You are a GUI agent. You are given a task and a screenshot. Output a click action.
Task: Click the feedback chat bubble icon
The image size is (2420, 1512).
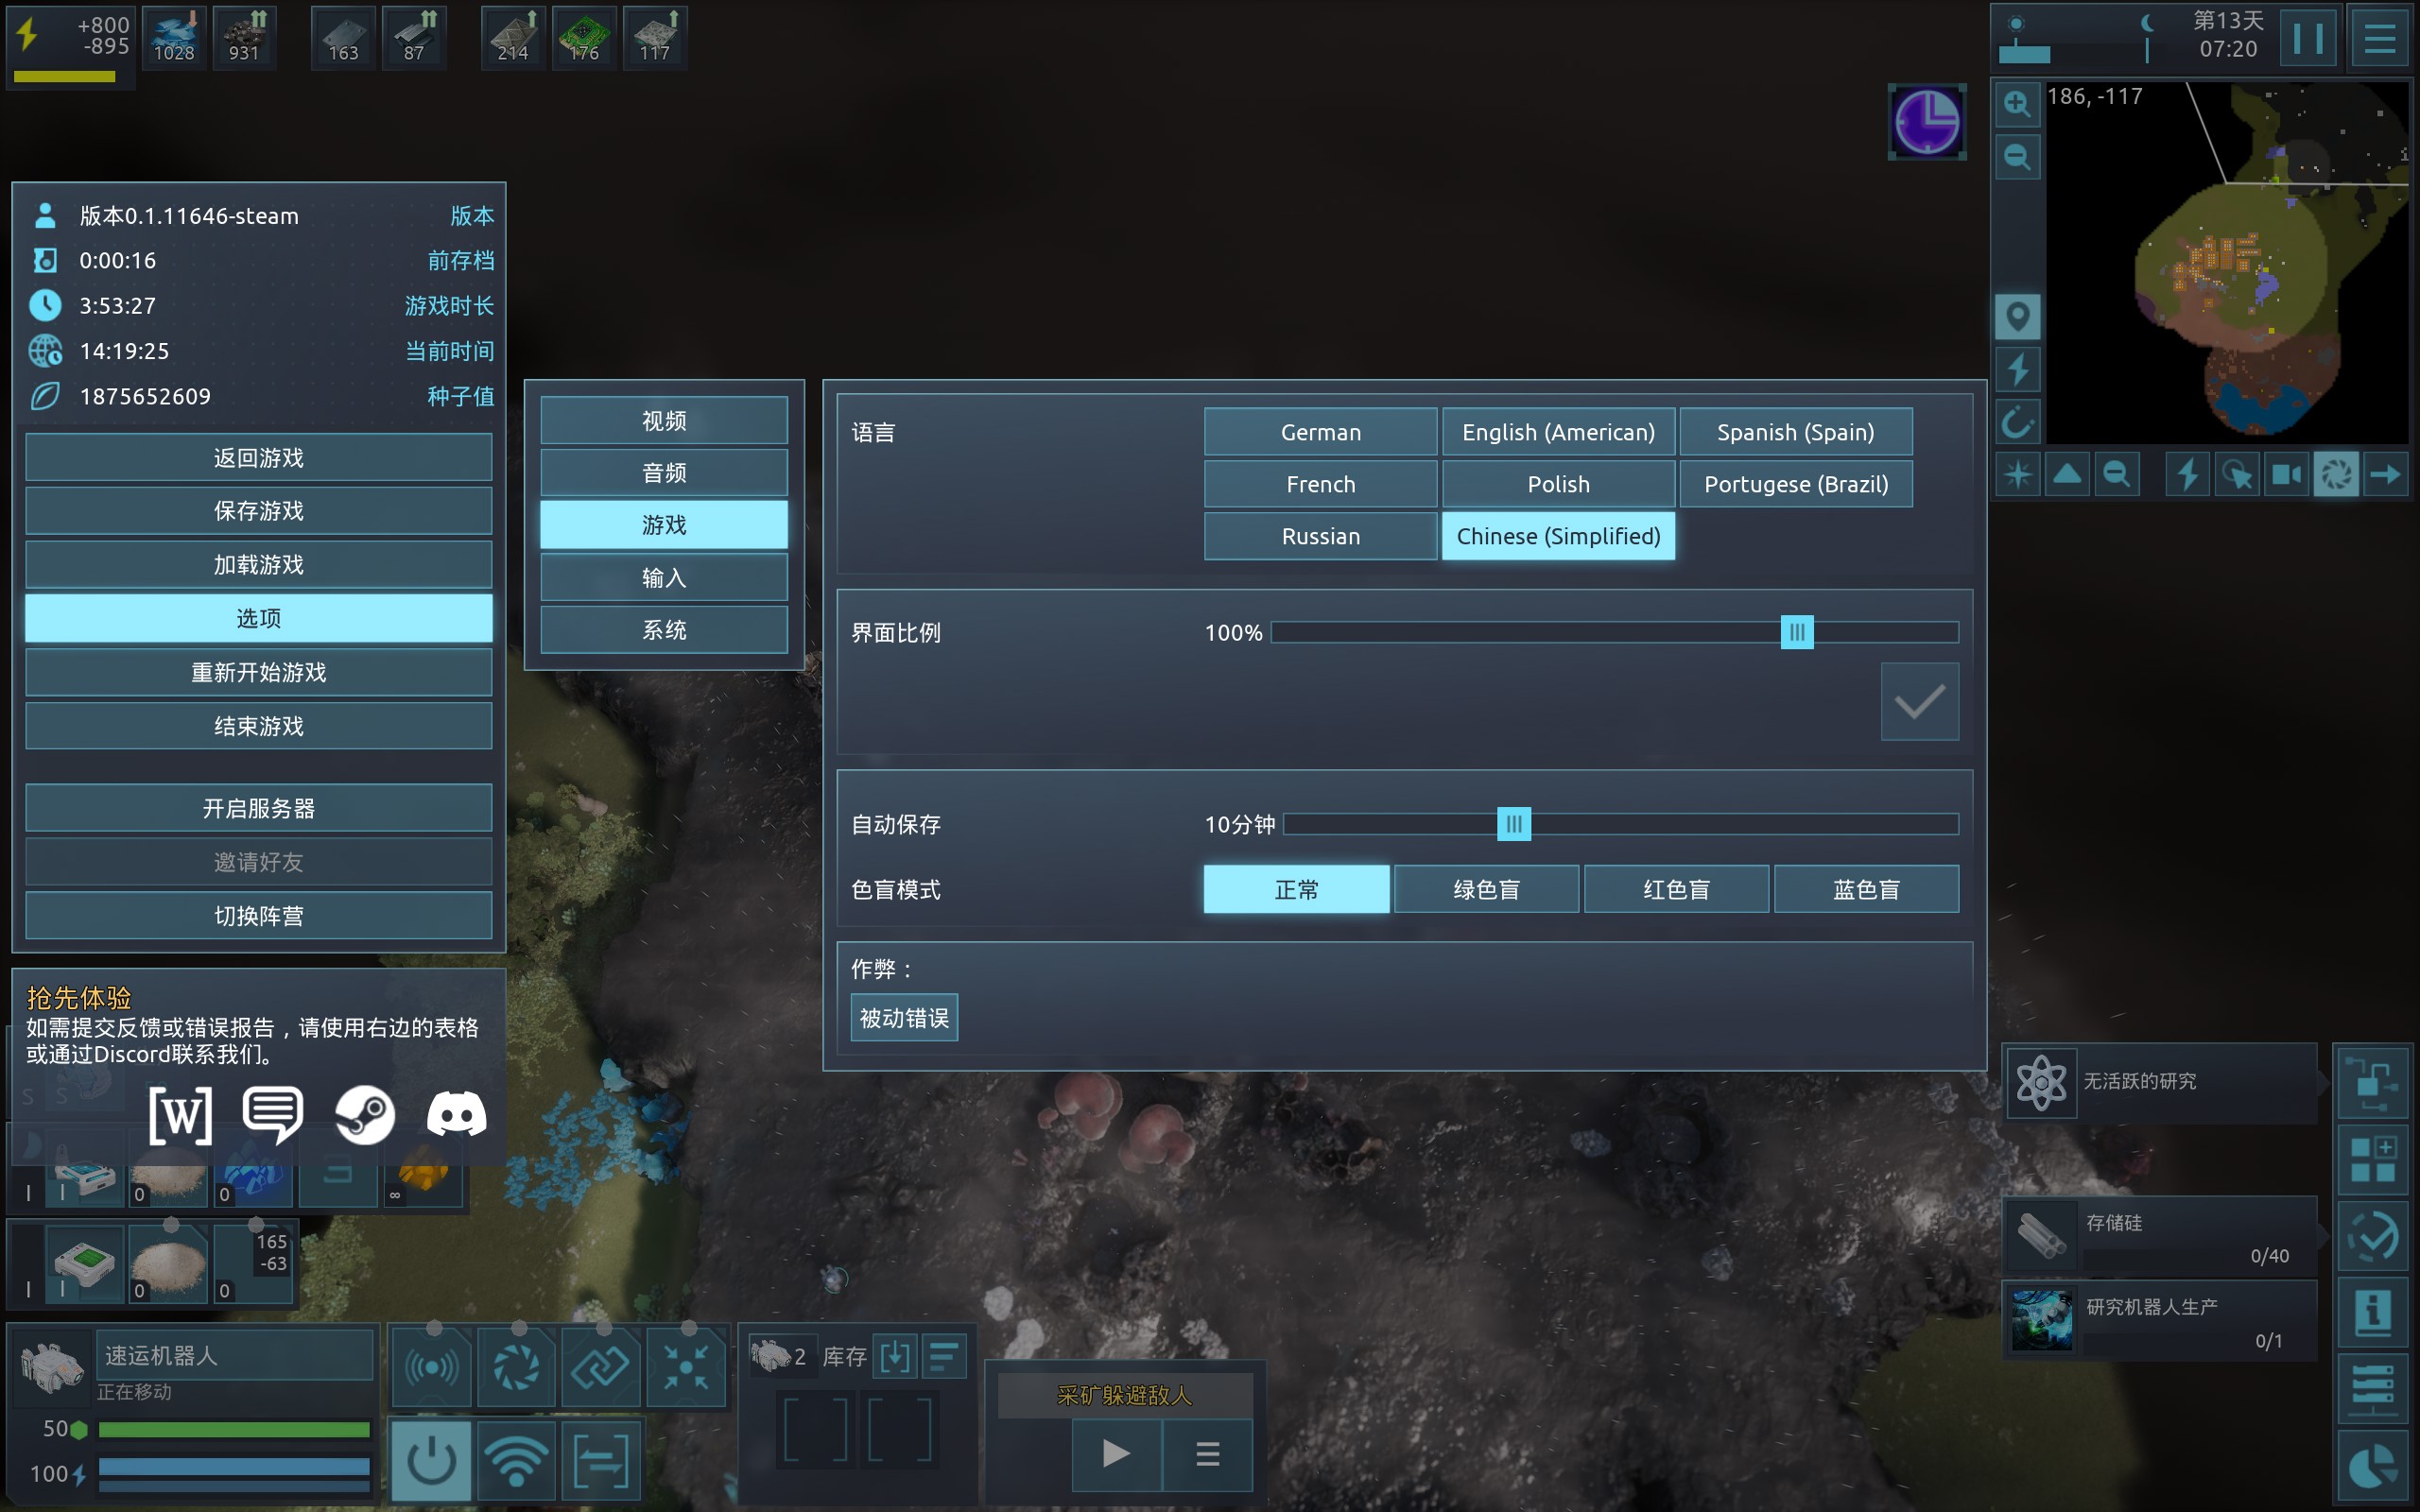[272, 1114]
